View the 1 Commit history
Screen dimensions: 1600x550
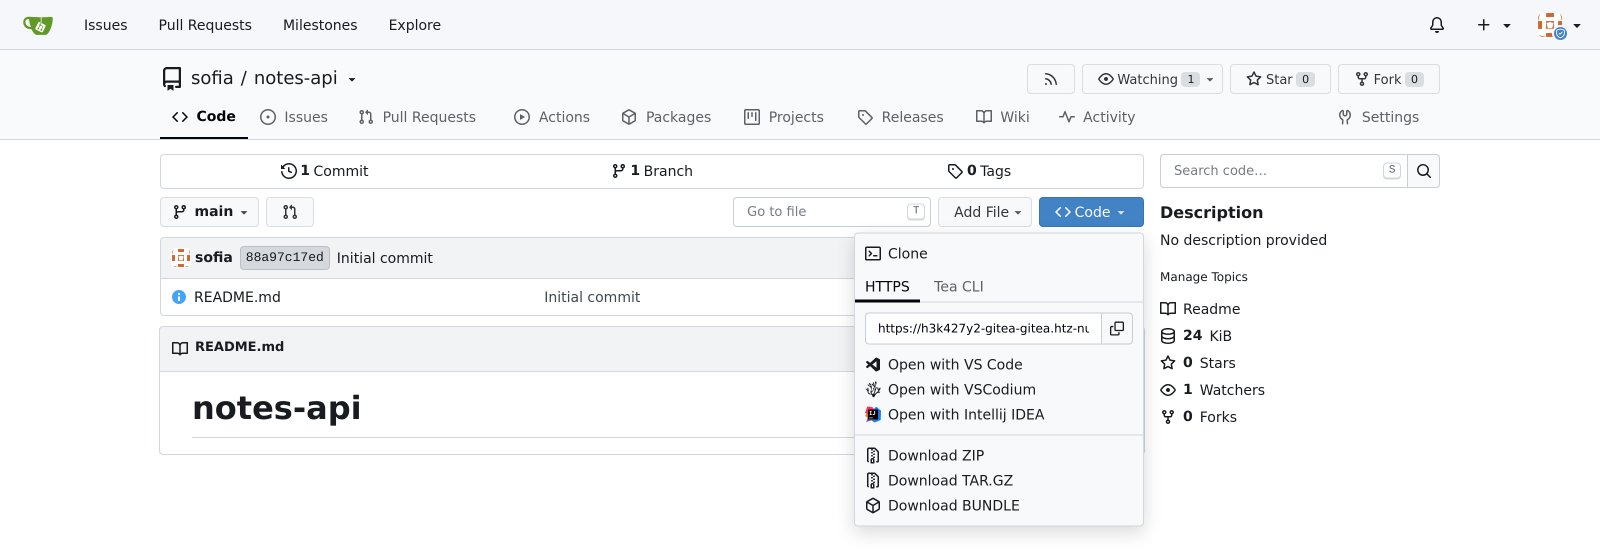point(324,171)
